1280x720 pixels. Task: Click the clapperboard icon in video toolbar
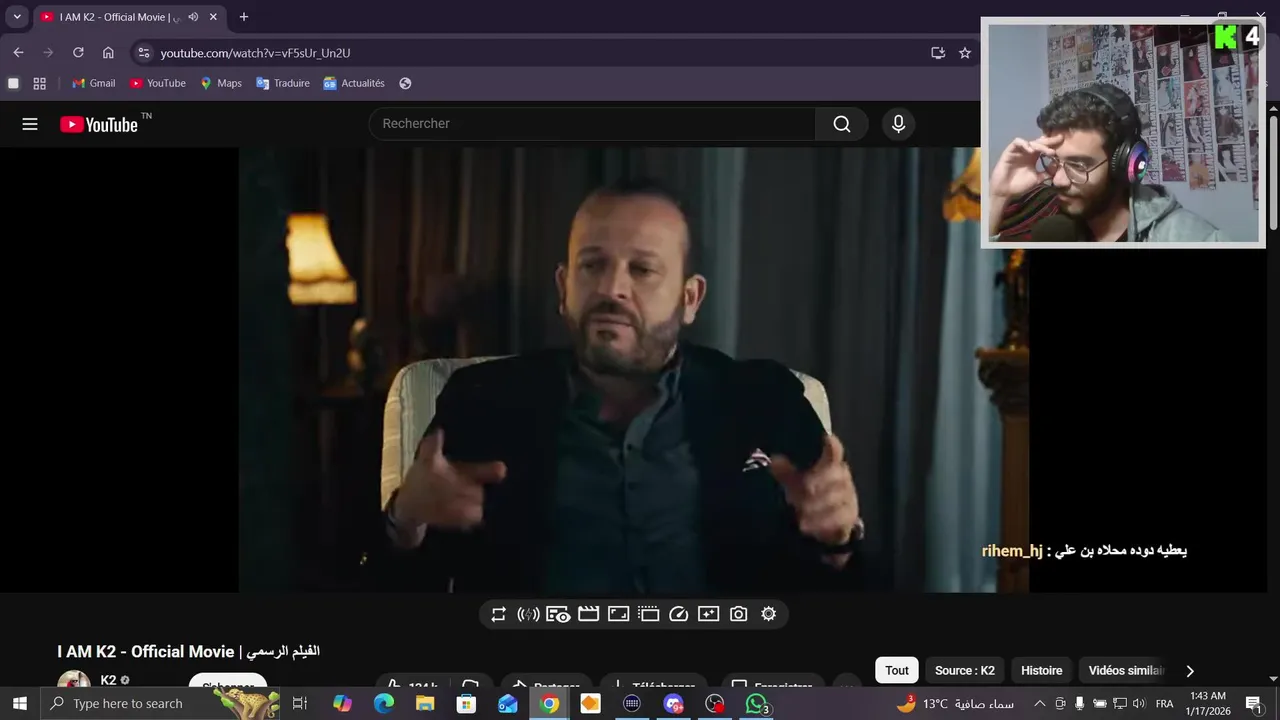[x=588, y=614]
